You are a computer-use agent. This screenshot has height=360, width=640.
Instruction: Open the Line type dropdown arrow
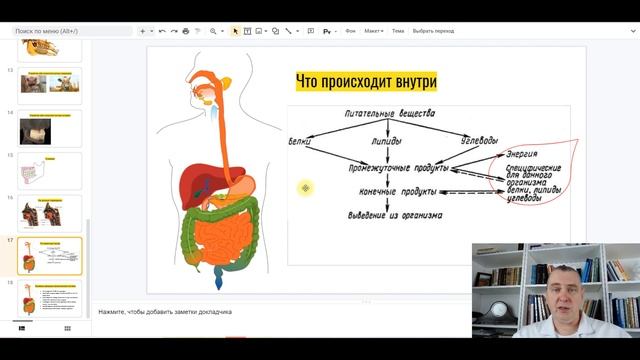(x=298, y=31)
